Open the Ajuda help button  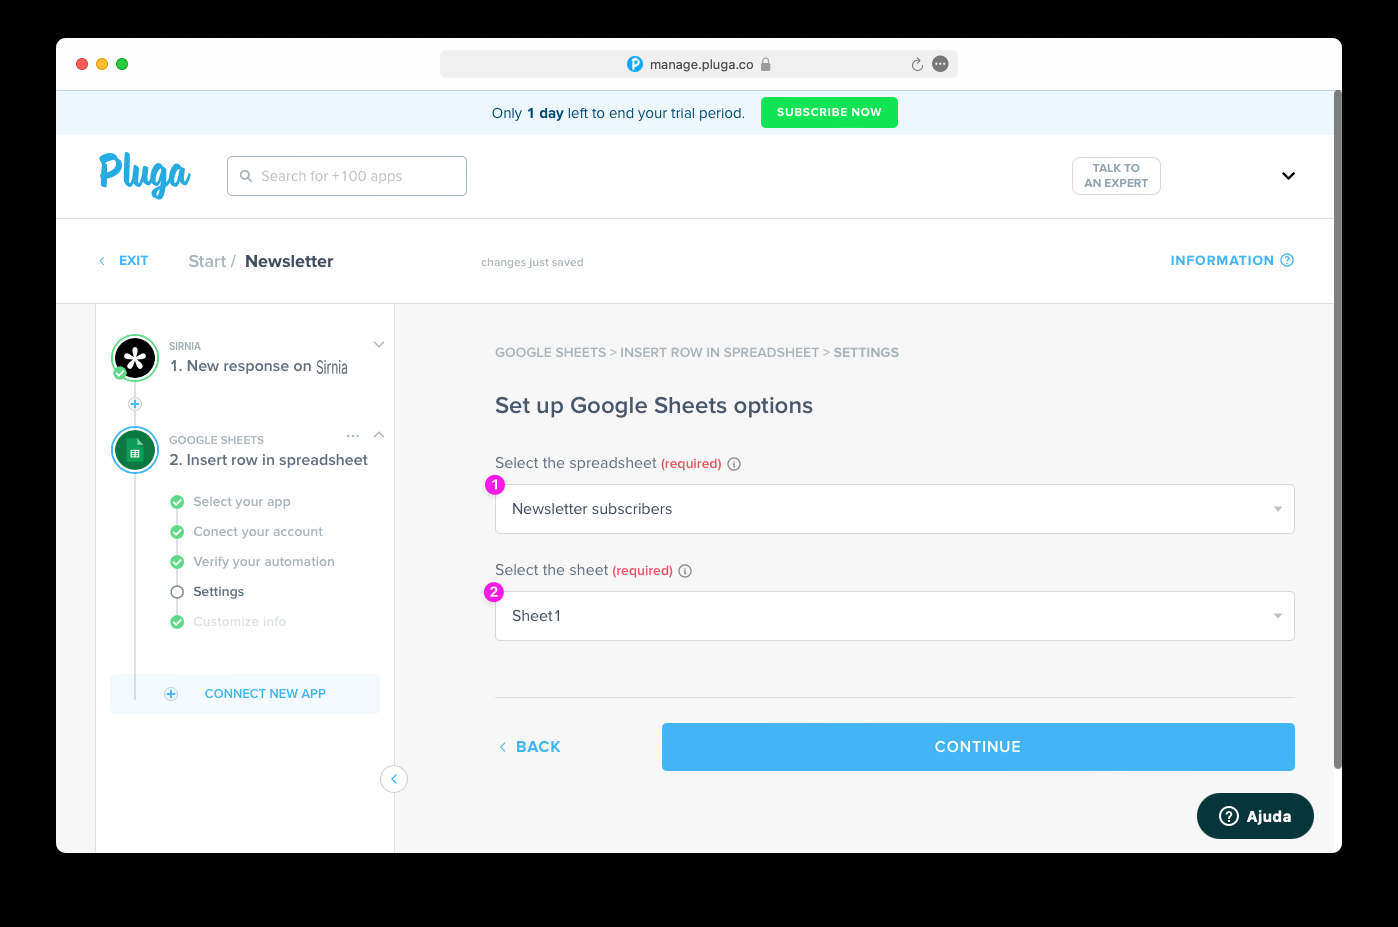point(1255,816)
